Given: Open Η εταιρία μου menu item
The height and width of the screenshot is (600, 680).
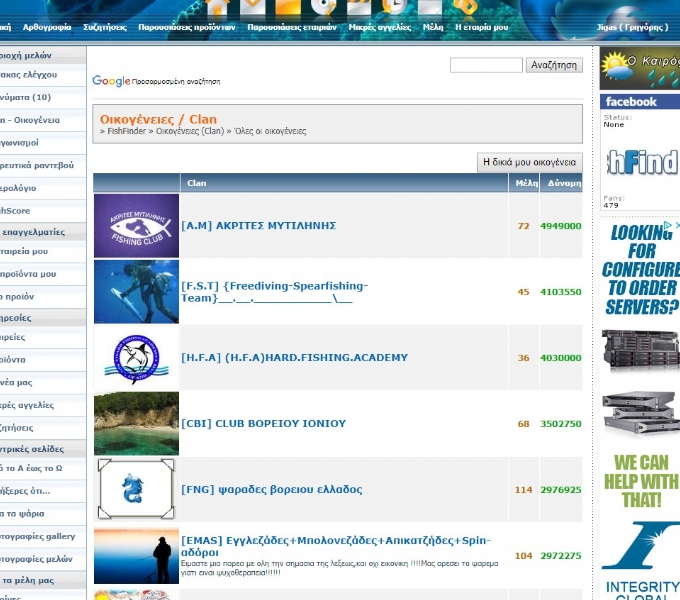Looking at the screenshot, I should point(481,27).
